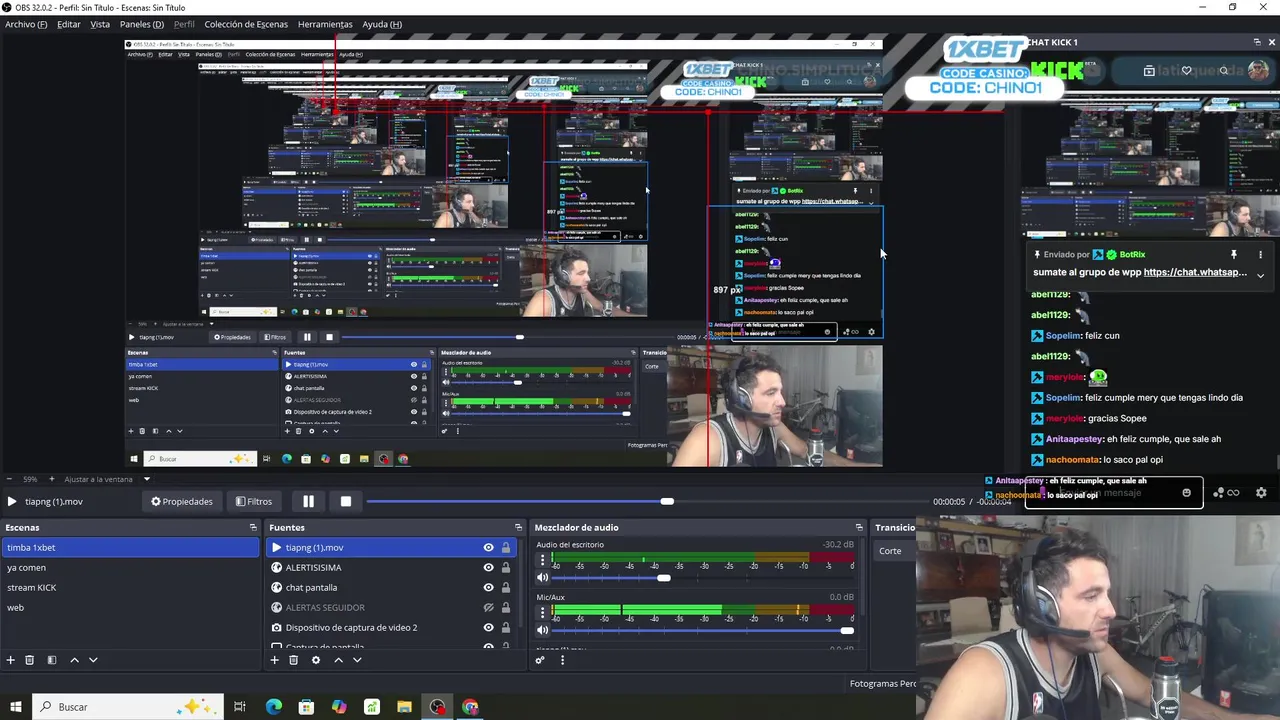Image resolution: width=1280 pixels, height=720 pixels.
Task: Add a new scene in Escenas panel
Action: [11, 660]
